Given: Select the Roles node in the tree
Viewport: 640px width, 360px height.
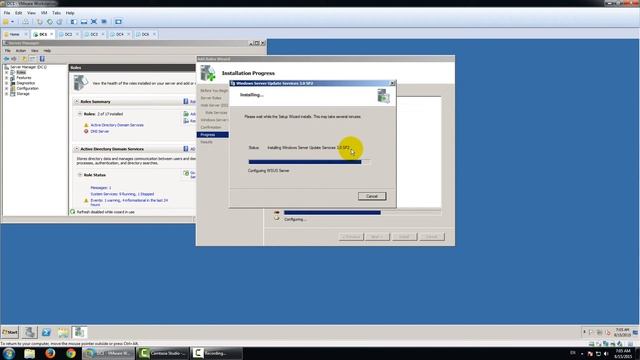Looking at the screenshot, I should click(21, 72).
